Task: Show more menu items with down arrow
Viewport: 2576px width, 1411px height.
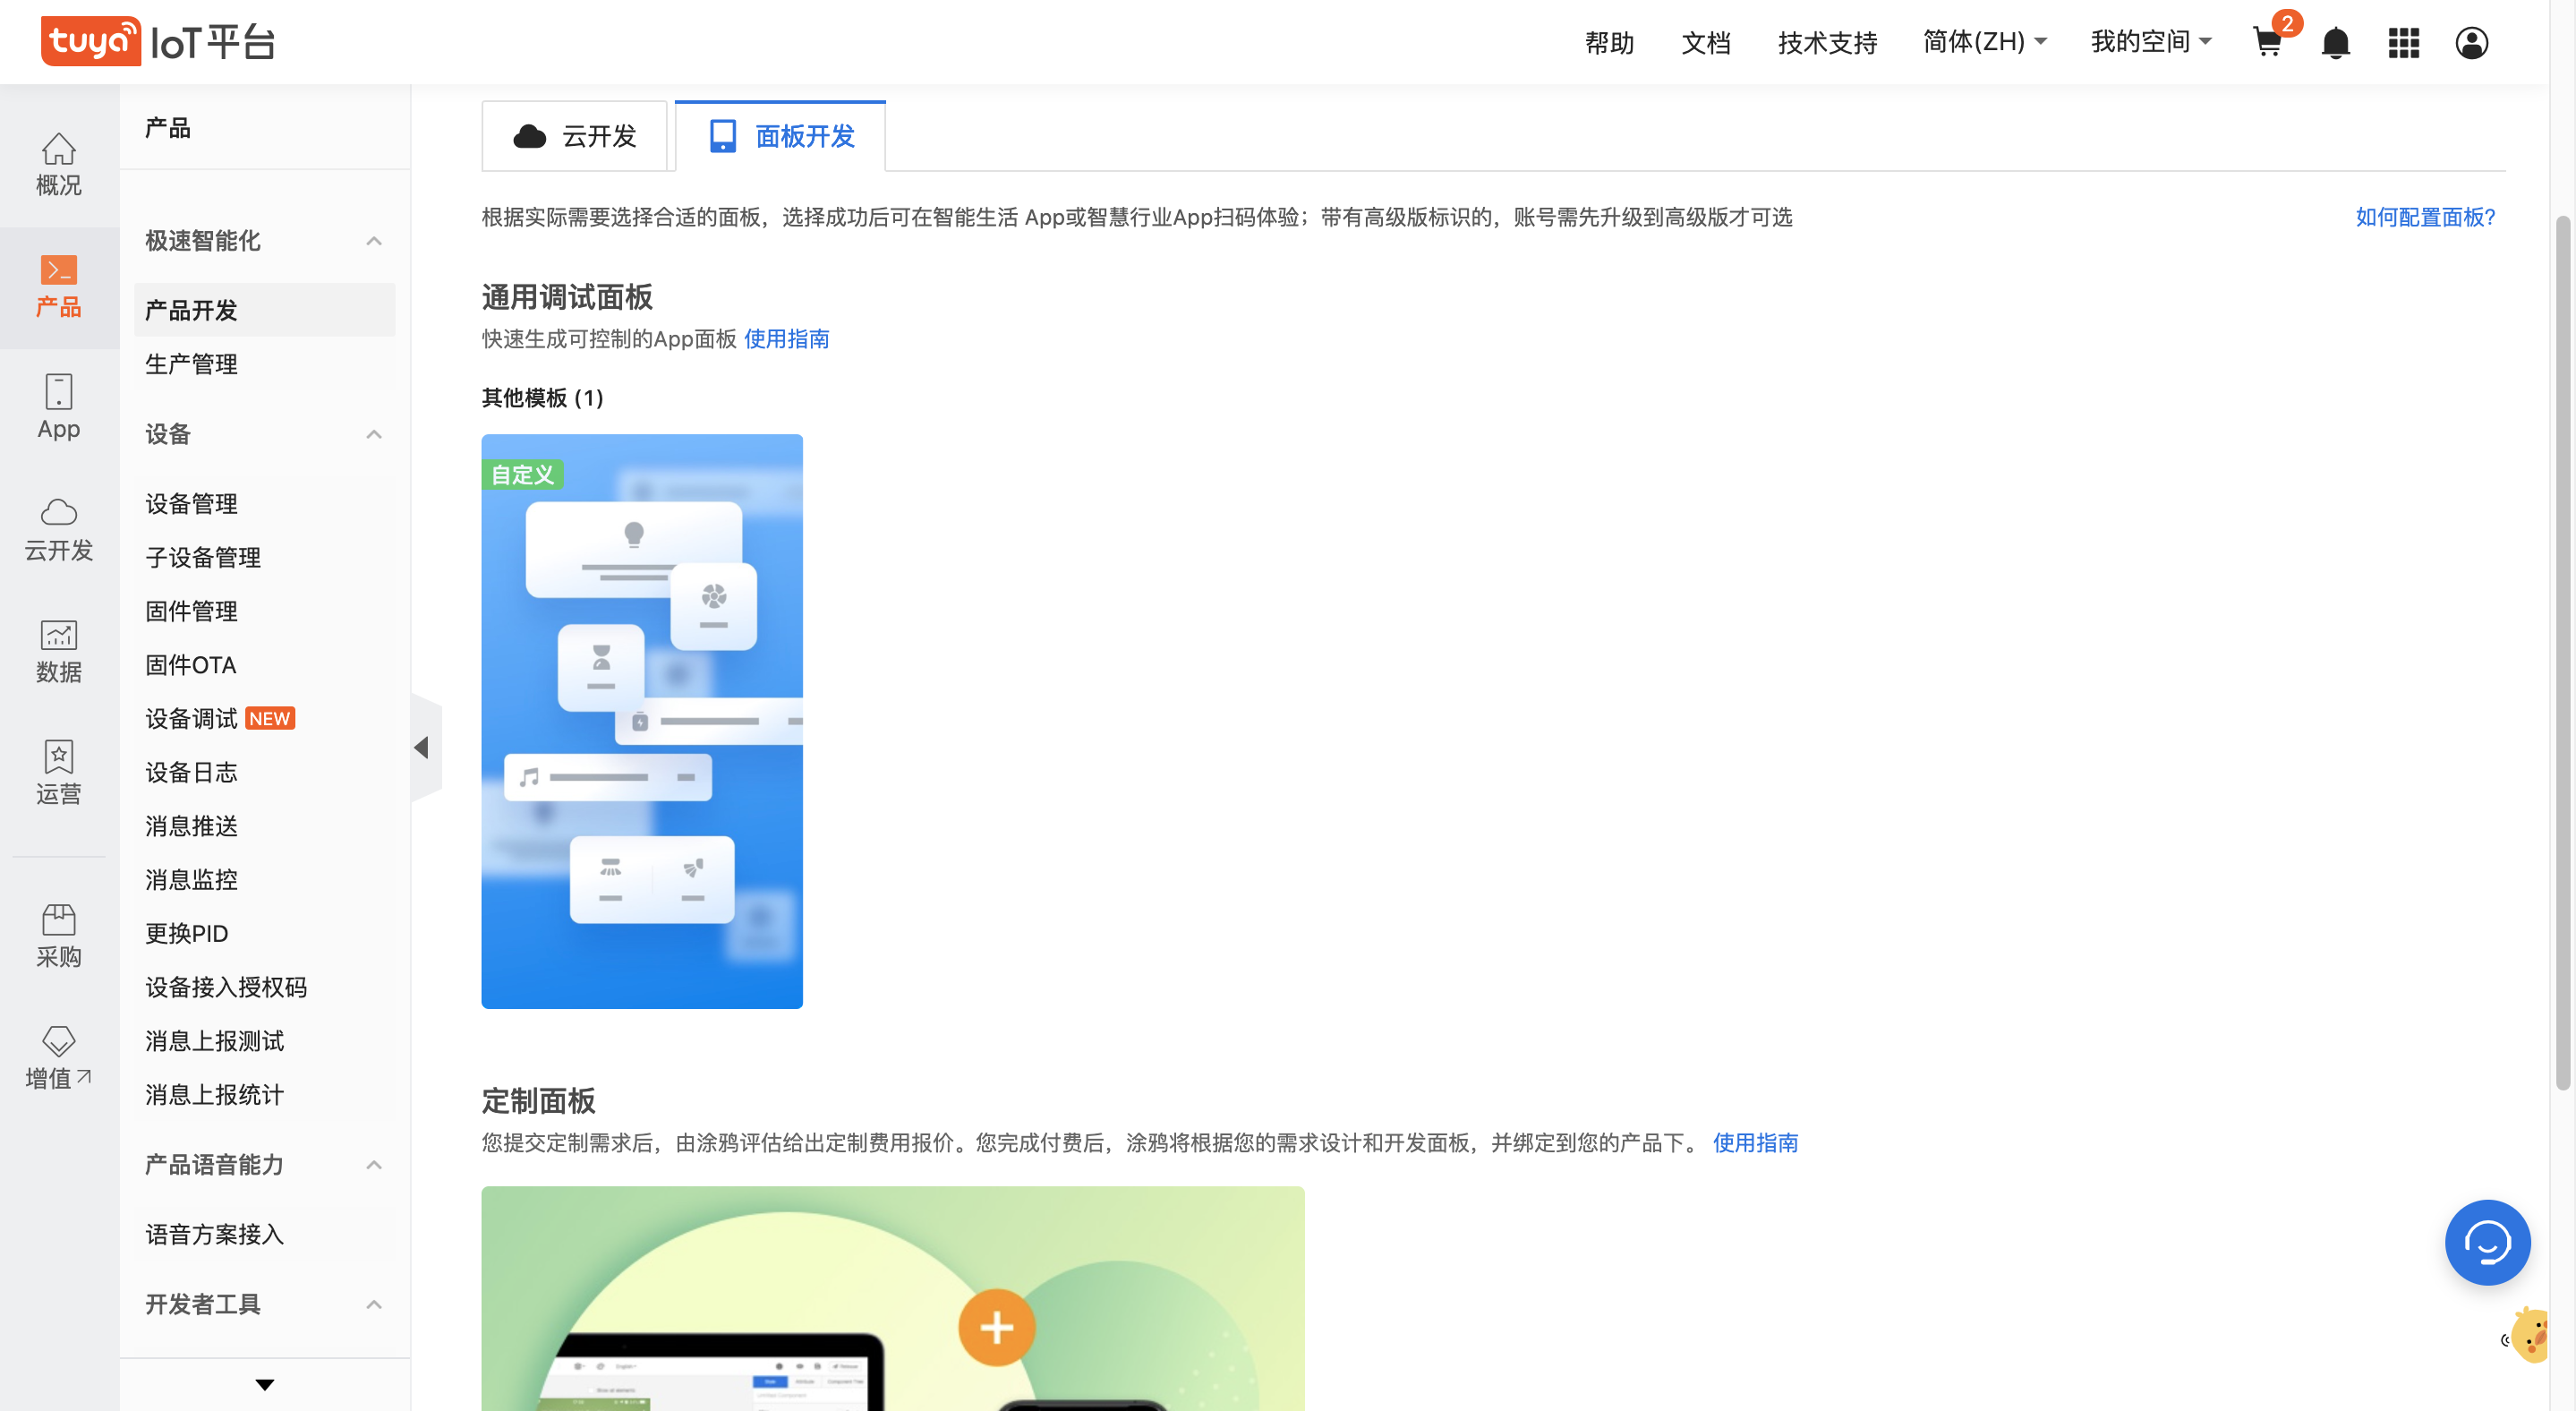Action: (x=264, y=1385)
